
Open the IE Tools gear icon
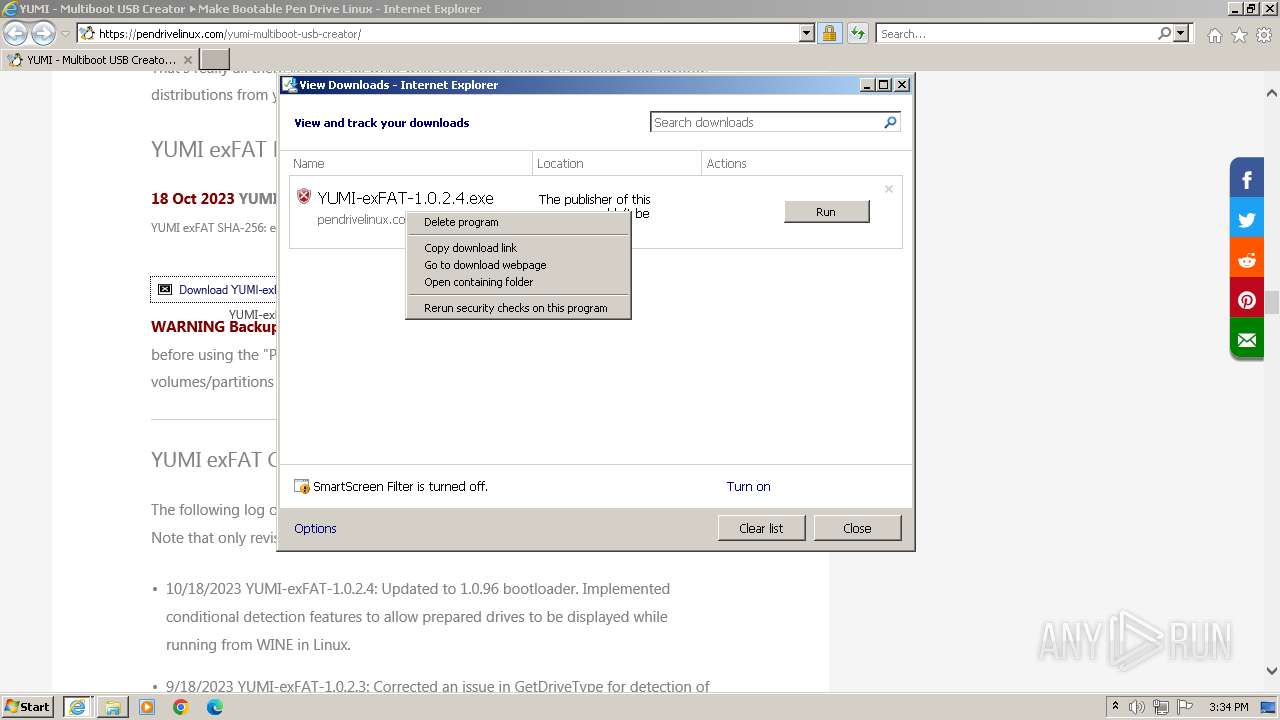tap(1264, 35)
